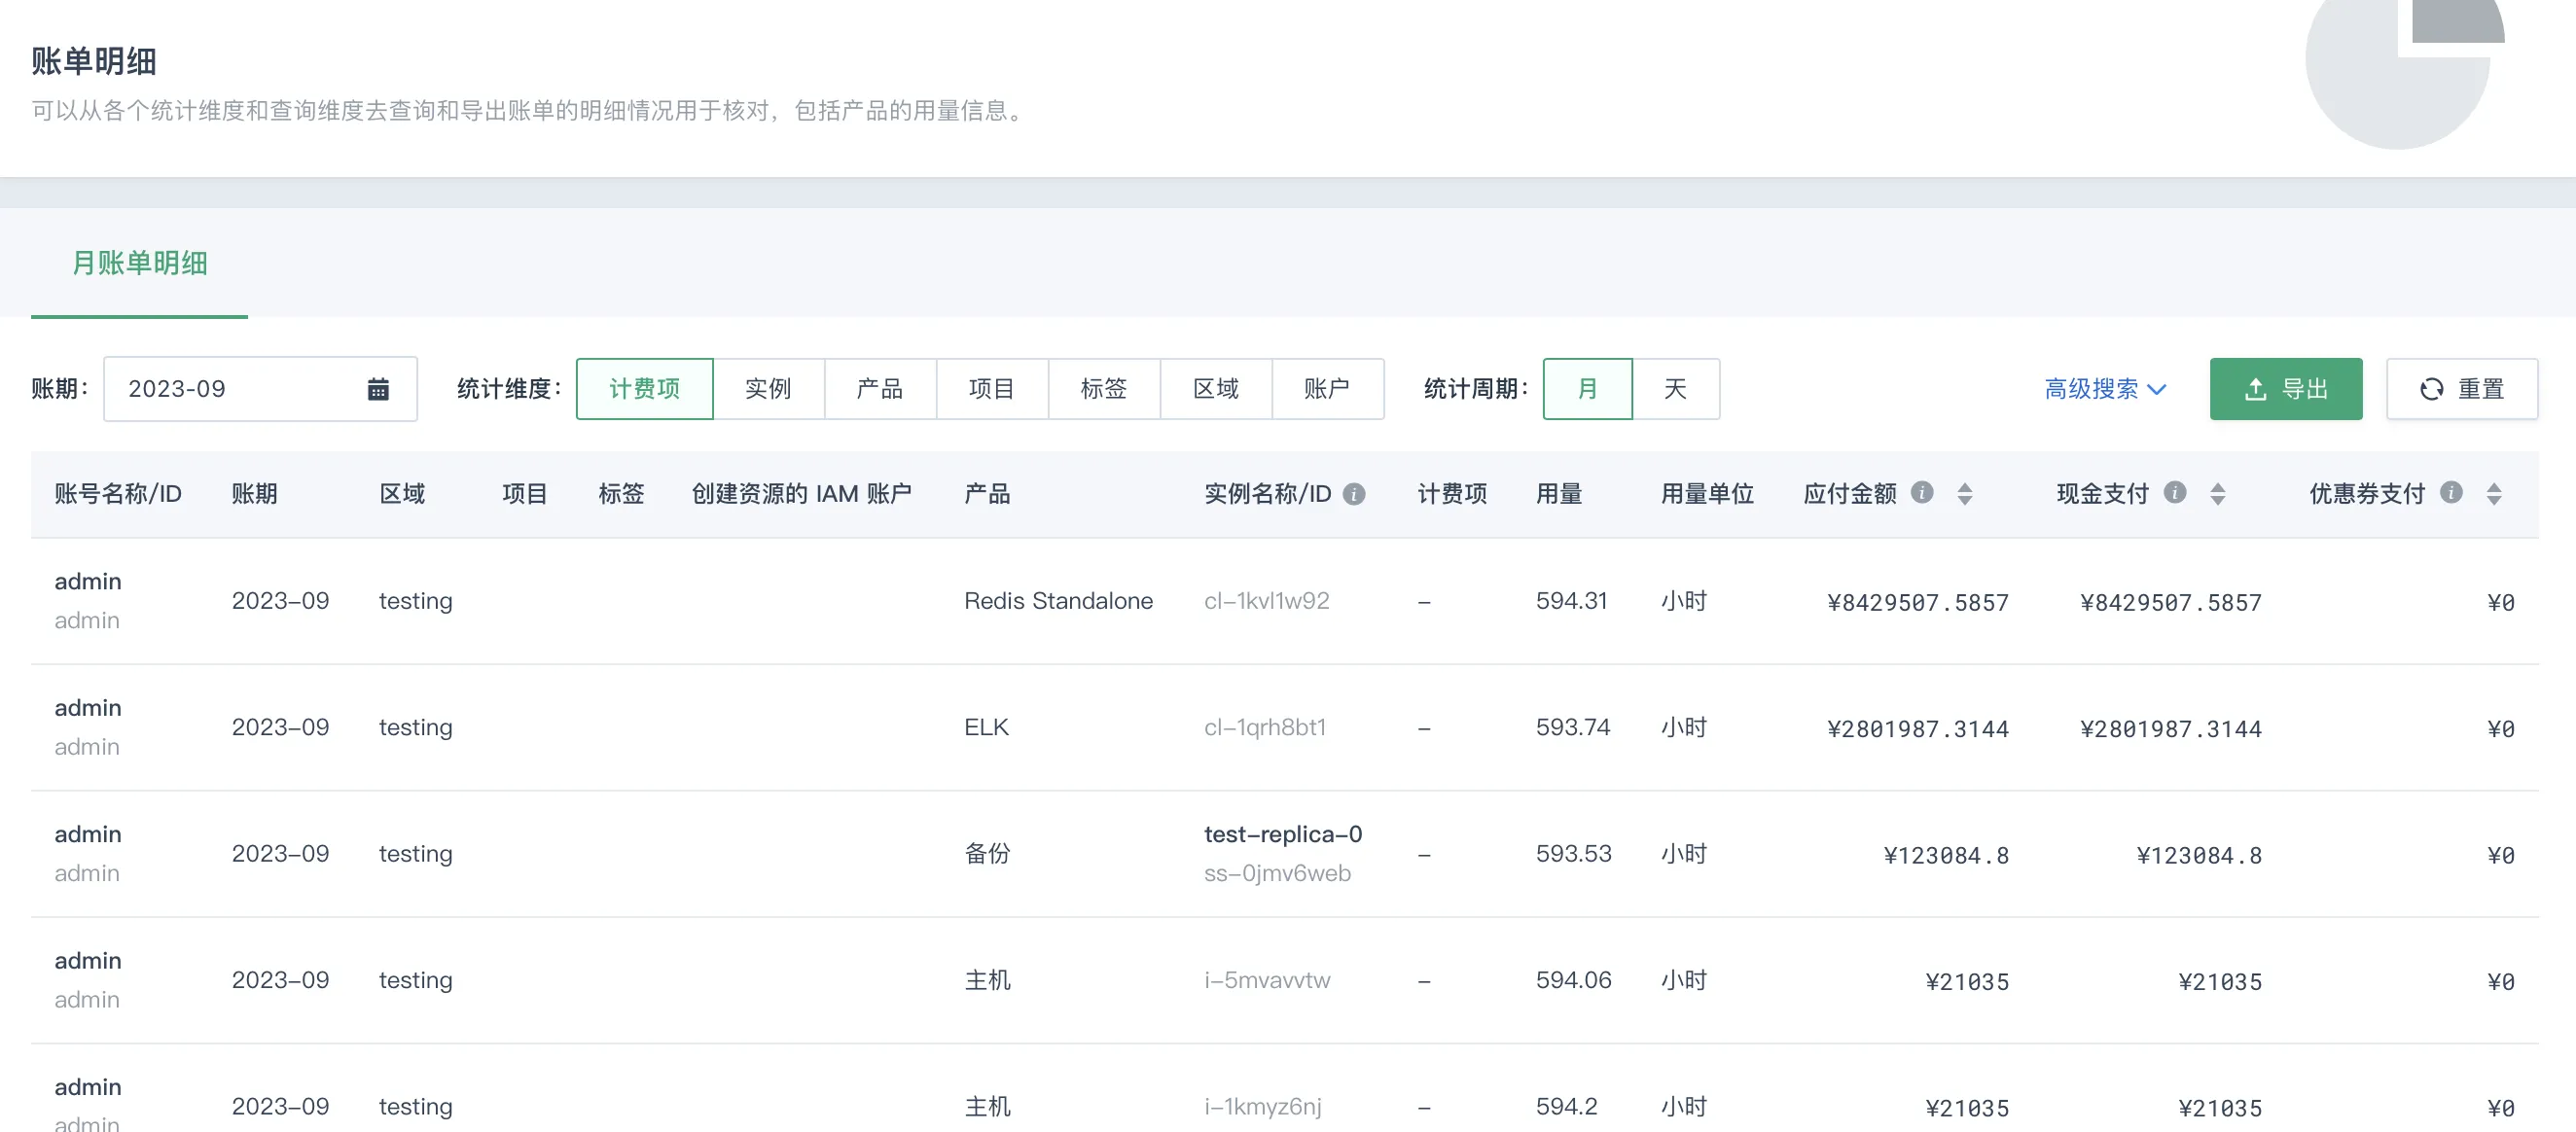Select 实例 as the statistics dimension
The height and width of the screenshot is (1132, 2576).
[768, 388]
